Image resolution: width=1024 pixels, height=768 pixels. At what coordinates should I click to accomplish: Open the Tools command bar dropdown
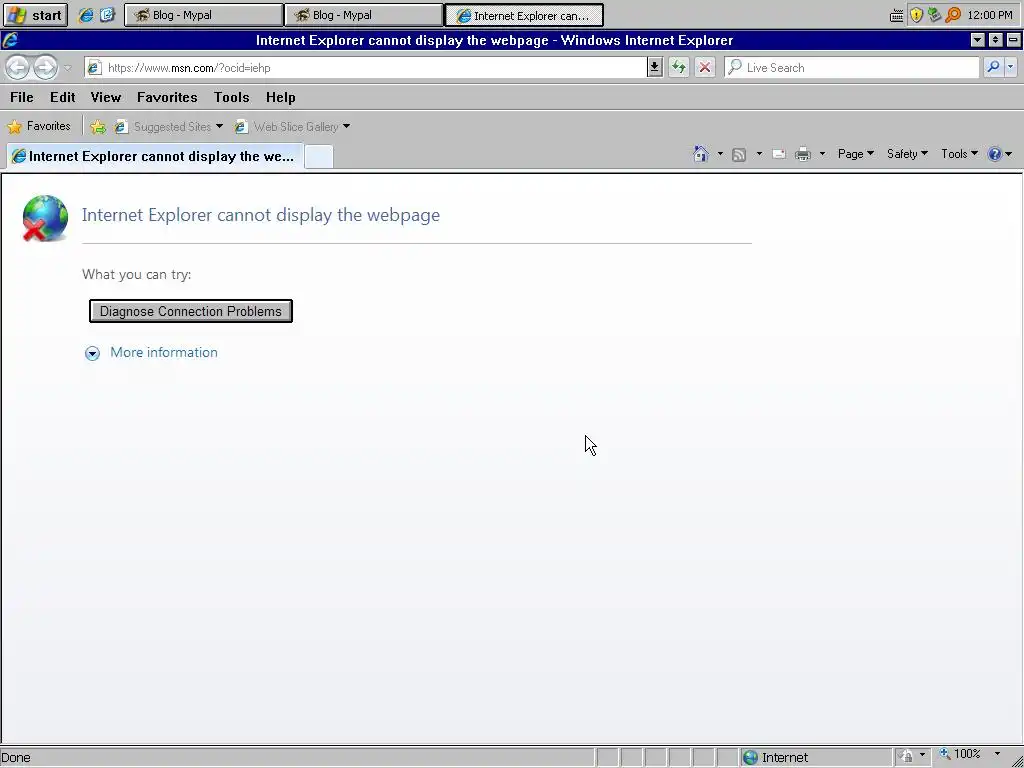point(959,154)
